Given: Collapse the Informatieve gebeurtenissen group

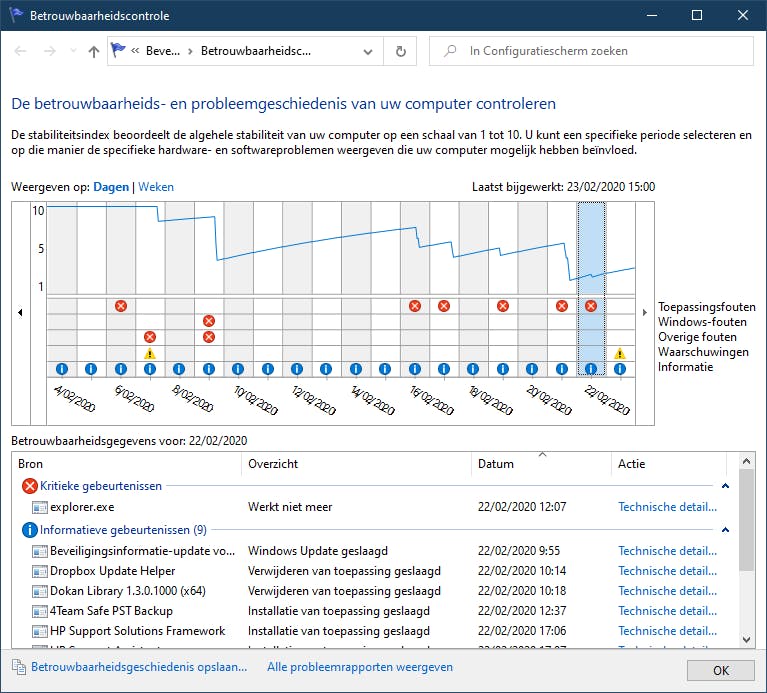Looking at the screenshot, I should [x=725, y=530].
